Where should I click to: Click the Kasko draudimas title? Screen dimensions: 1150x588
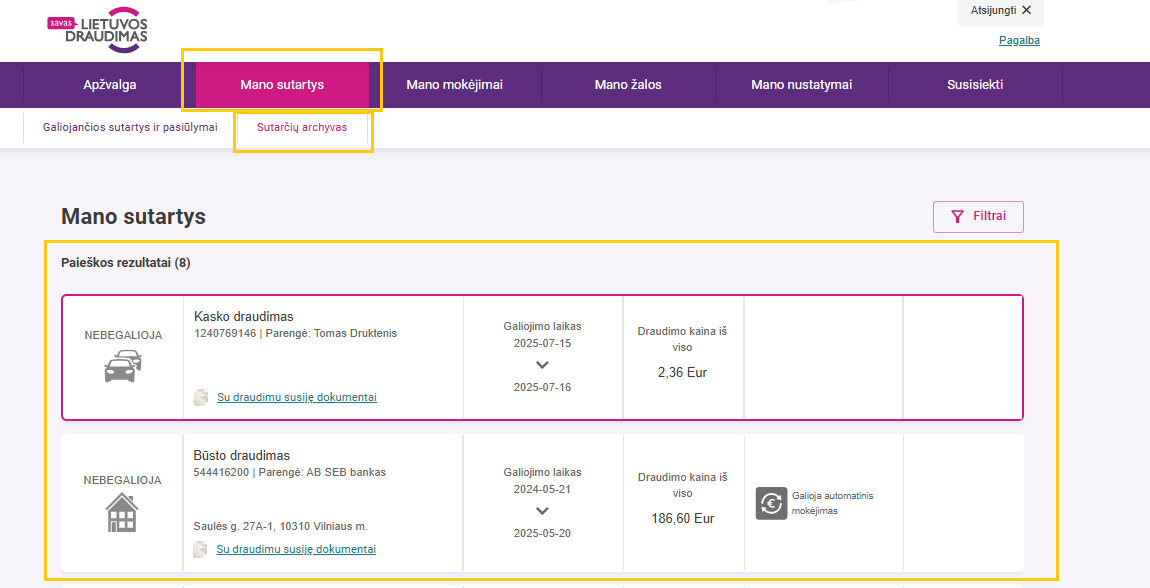point(243,317)
